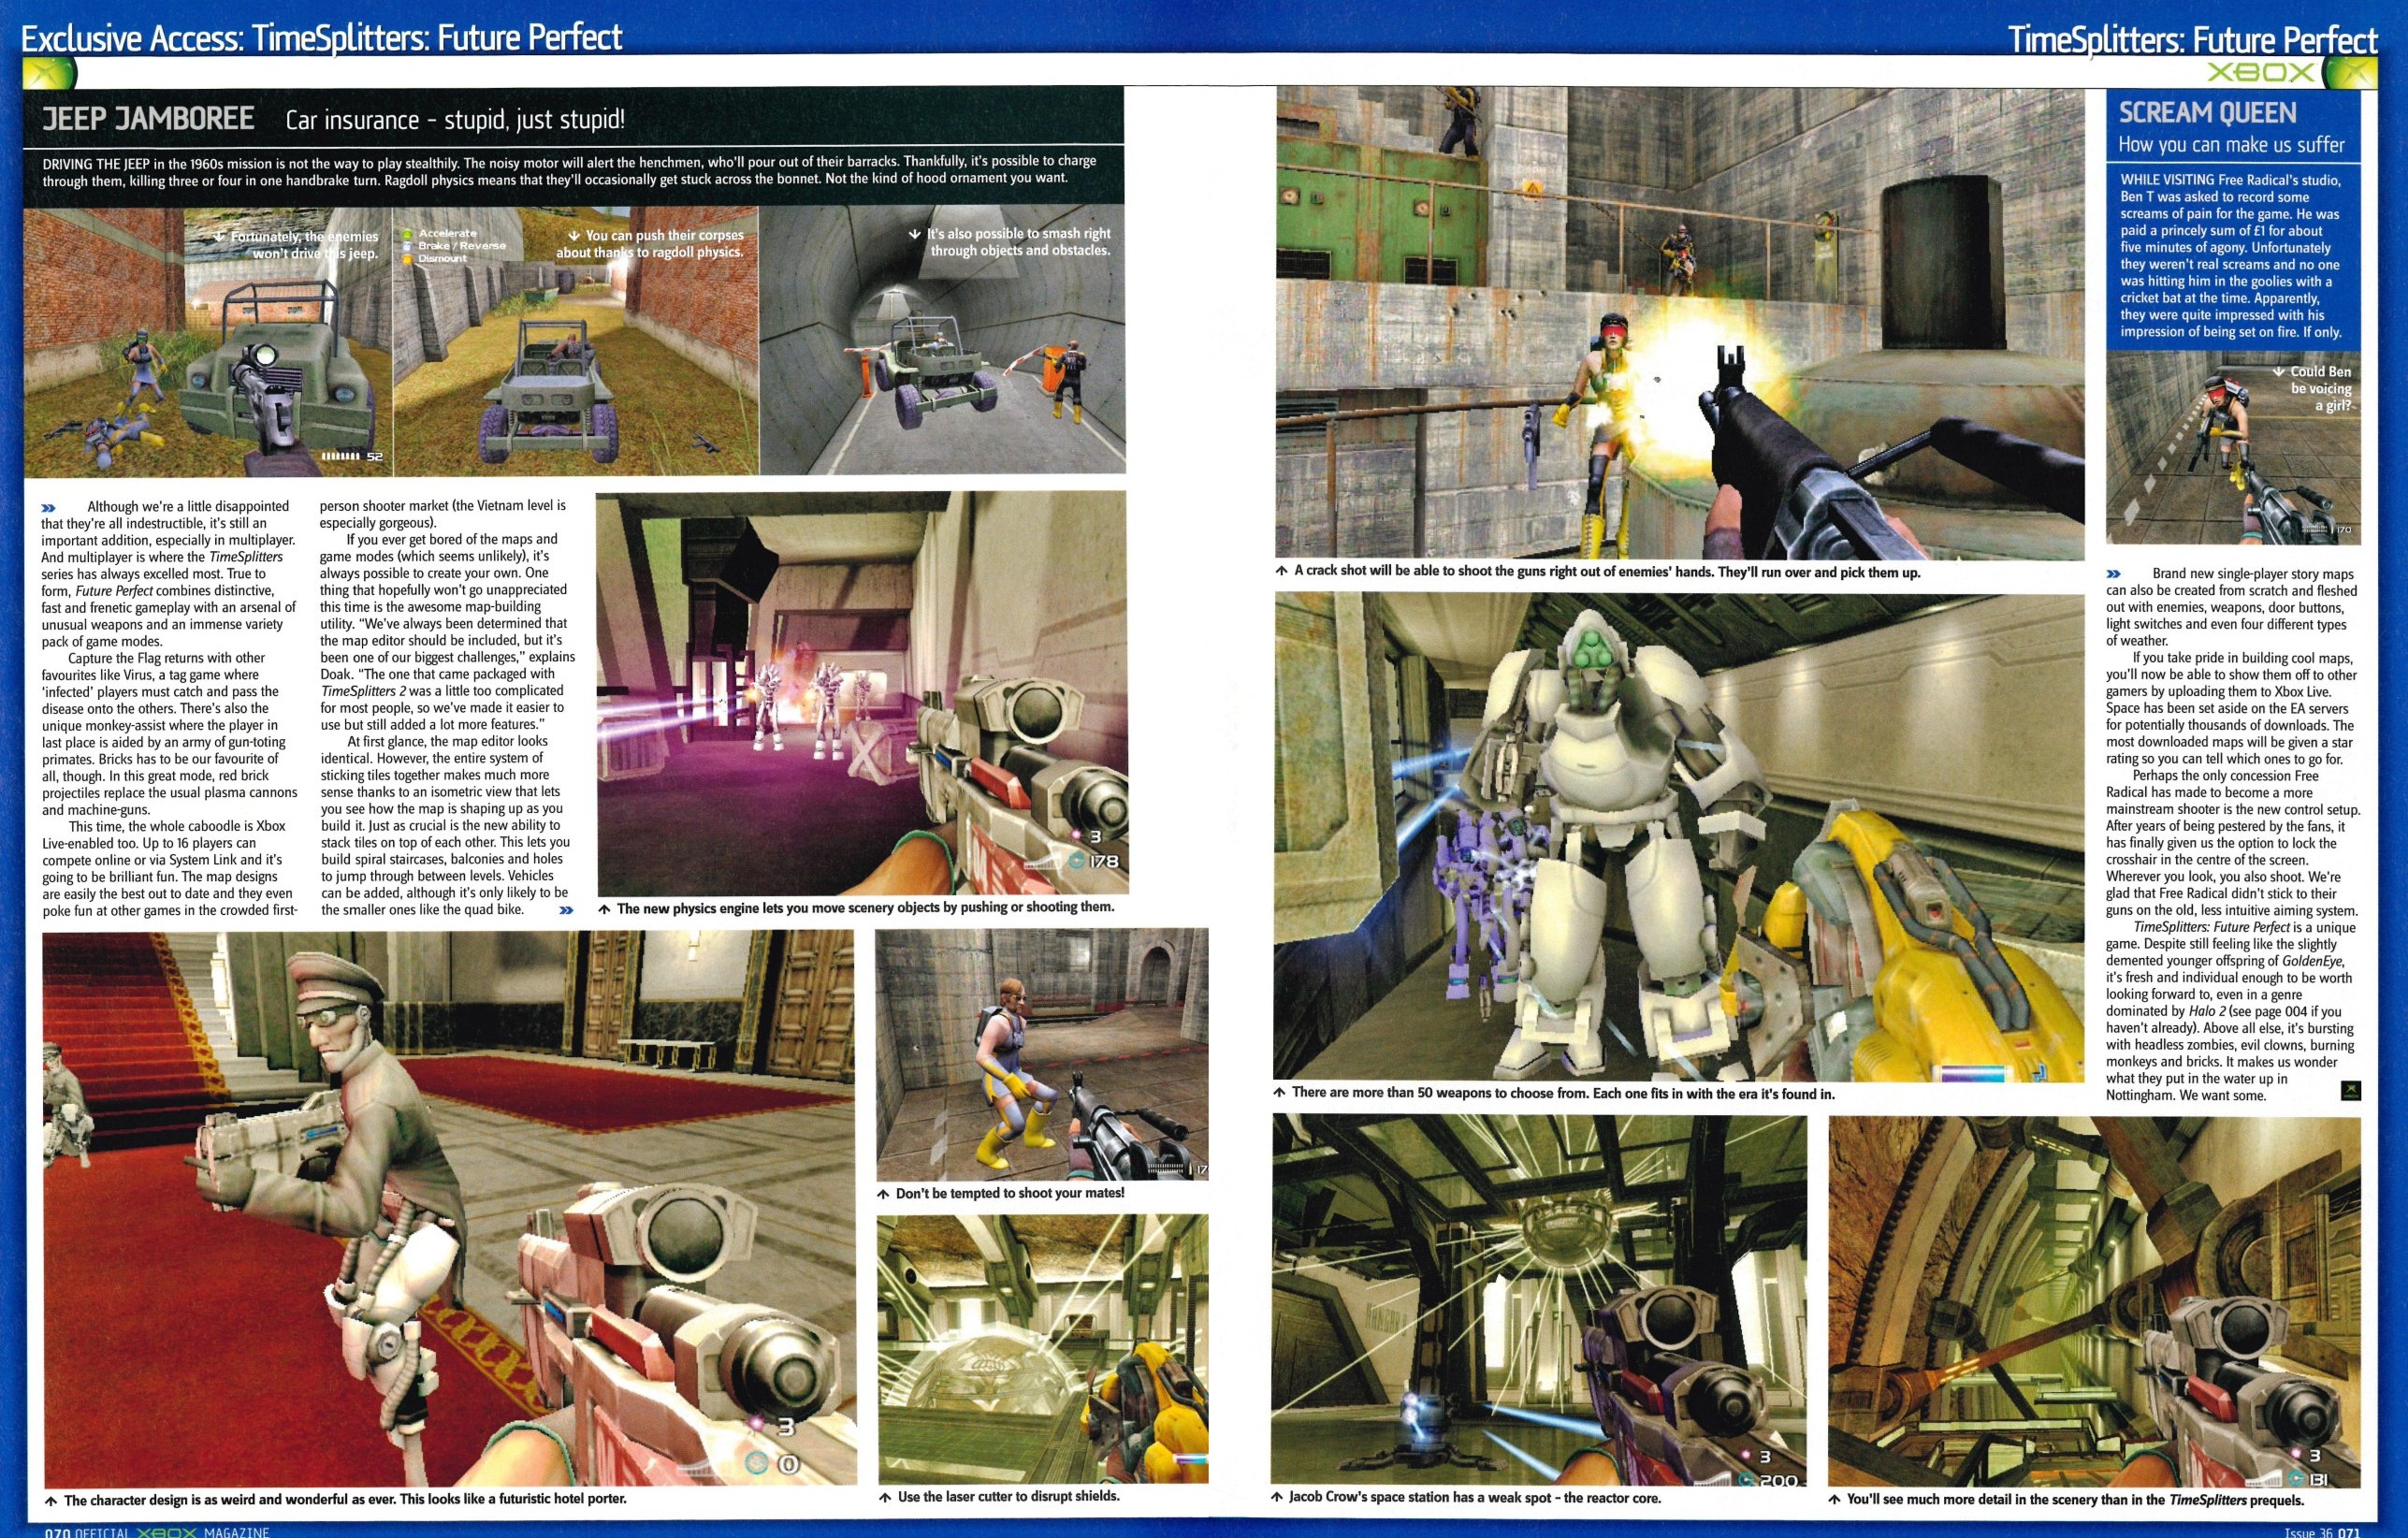Viewport: 2408px width, 1538px height.
Task: Open the jeep running over enemies screenshot
Action: point(208,342)
